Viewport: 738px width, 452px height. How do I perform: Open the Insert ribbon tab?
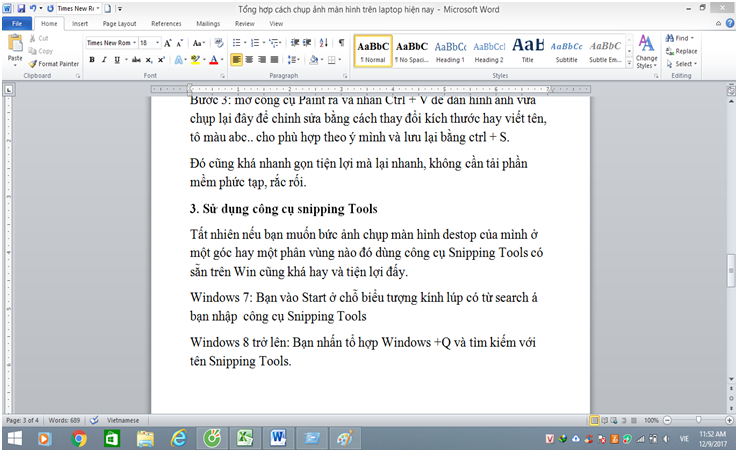click(80, 22)
